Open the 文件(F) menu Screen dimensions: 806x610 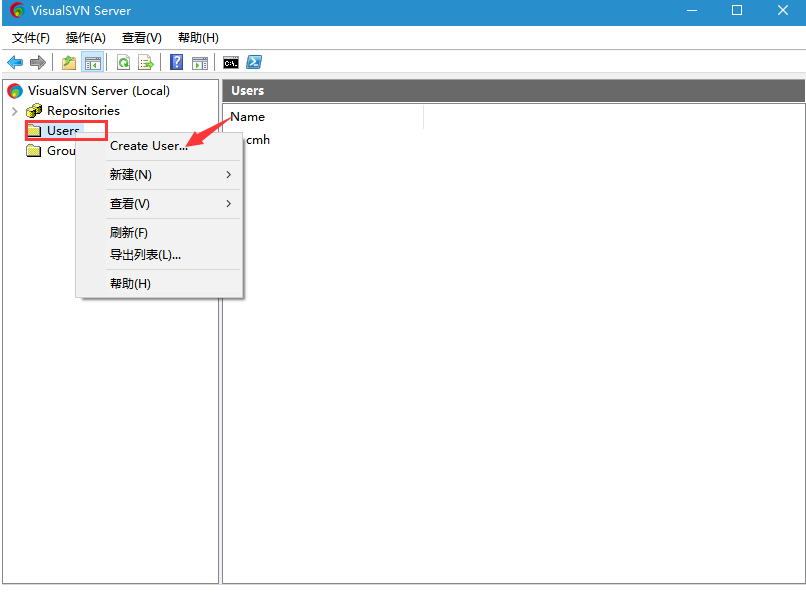click(31, 38)
